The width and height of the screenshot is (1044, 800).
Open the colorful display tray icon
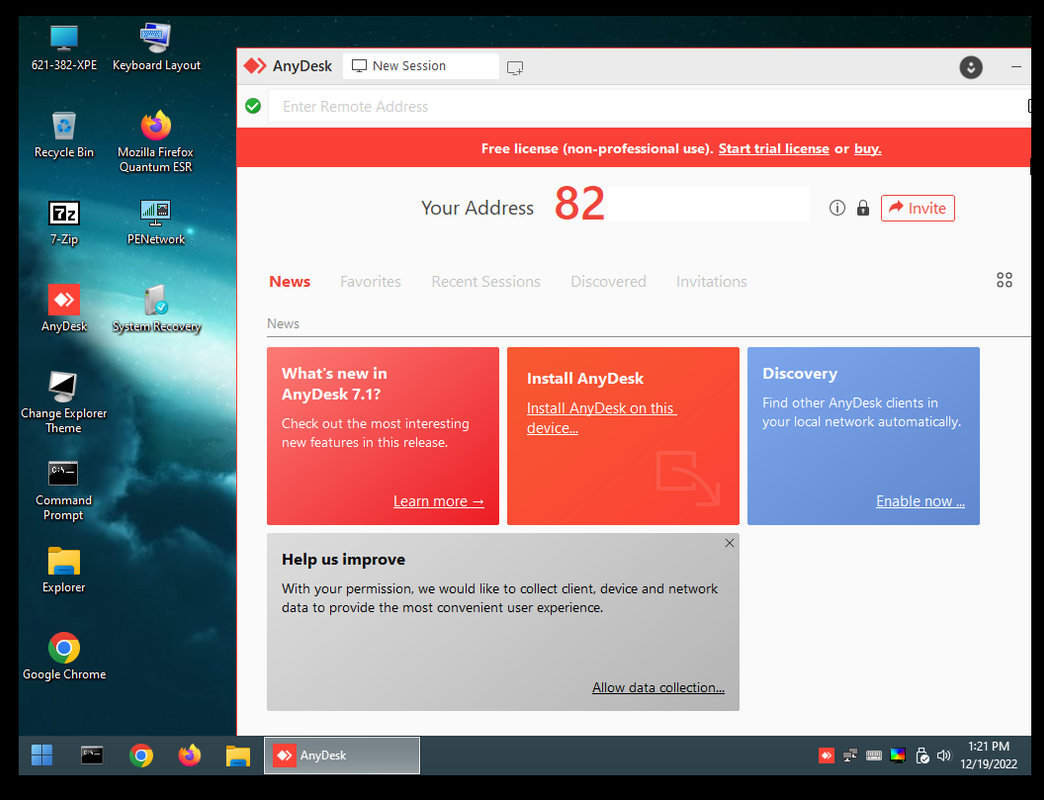(898, 755)
